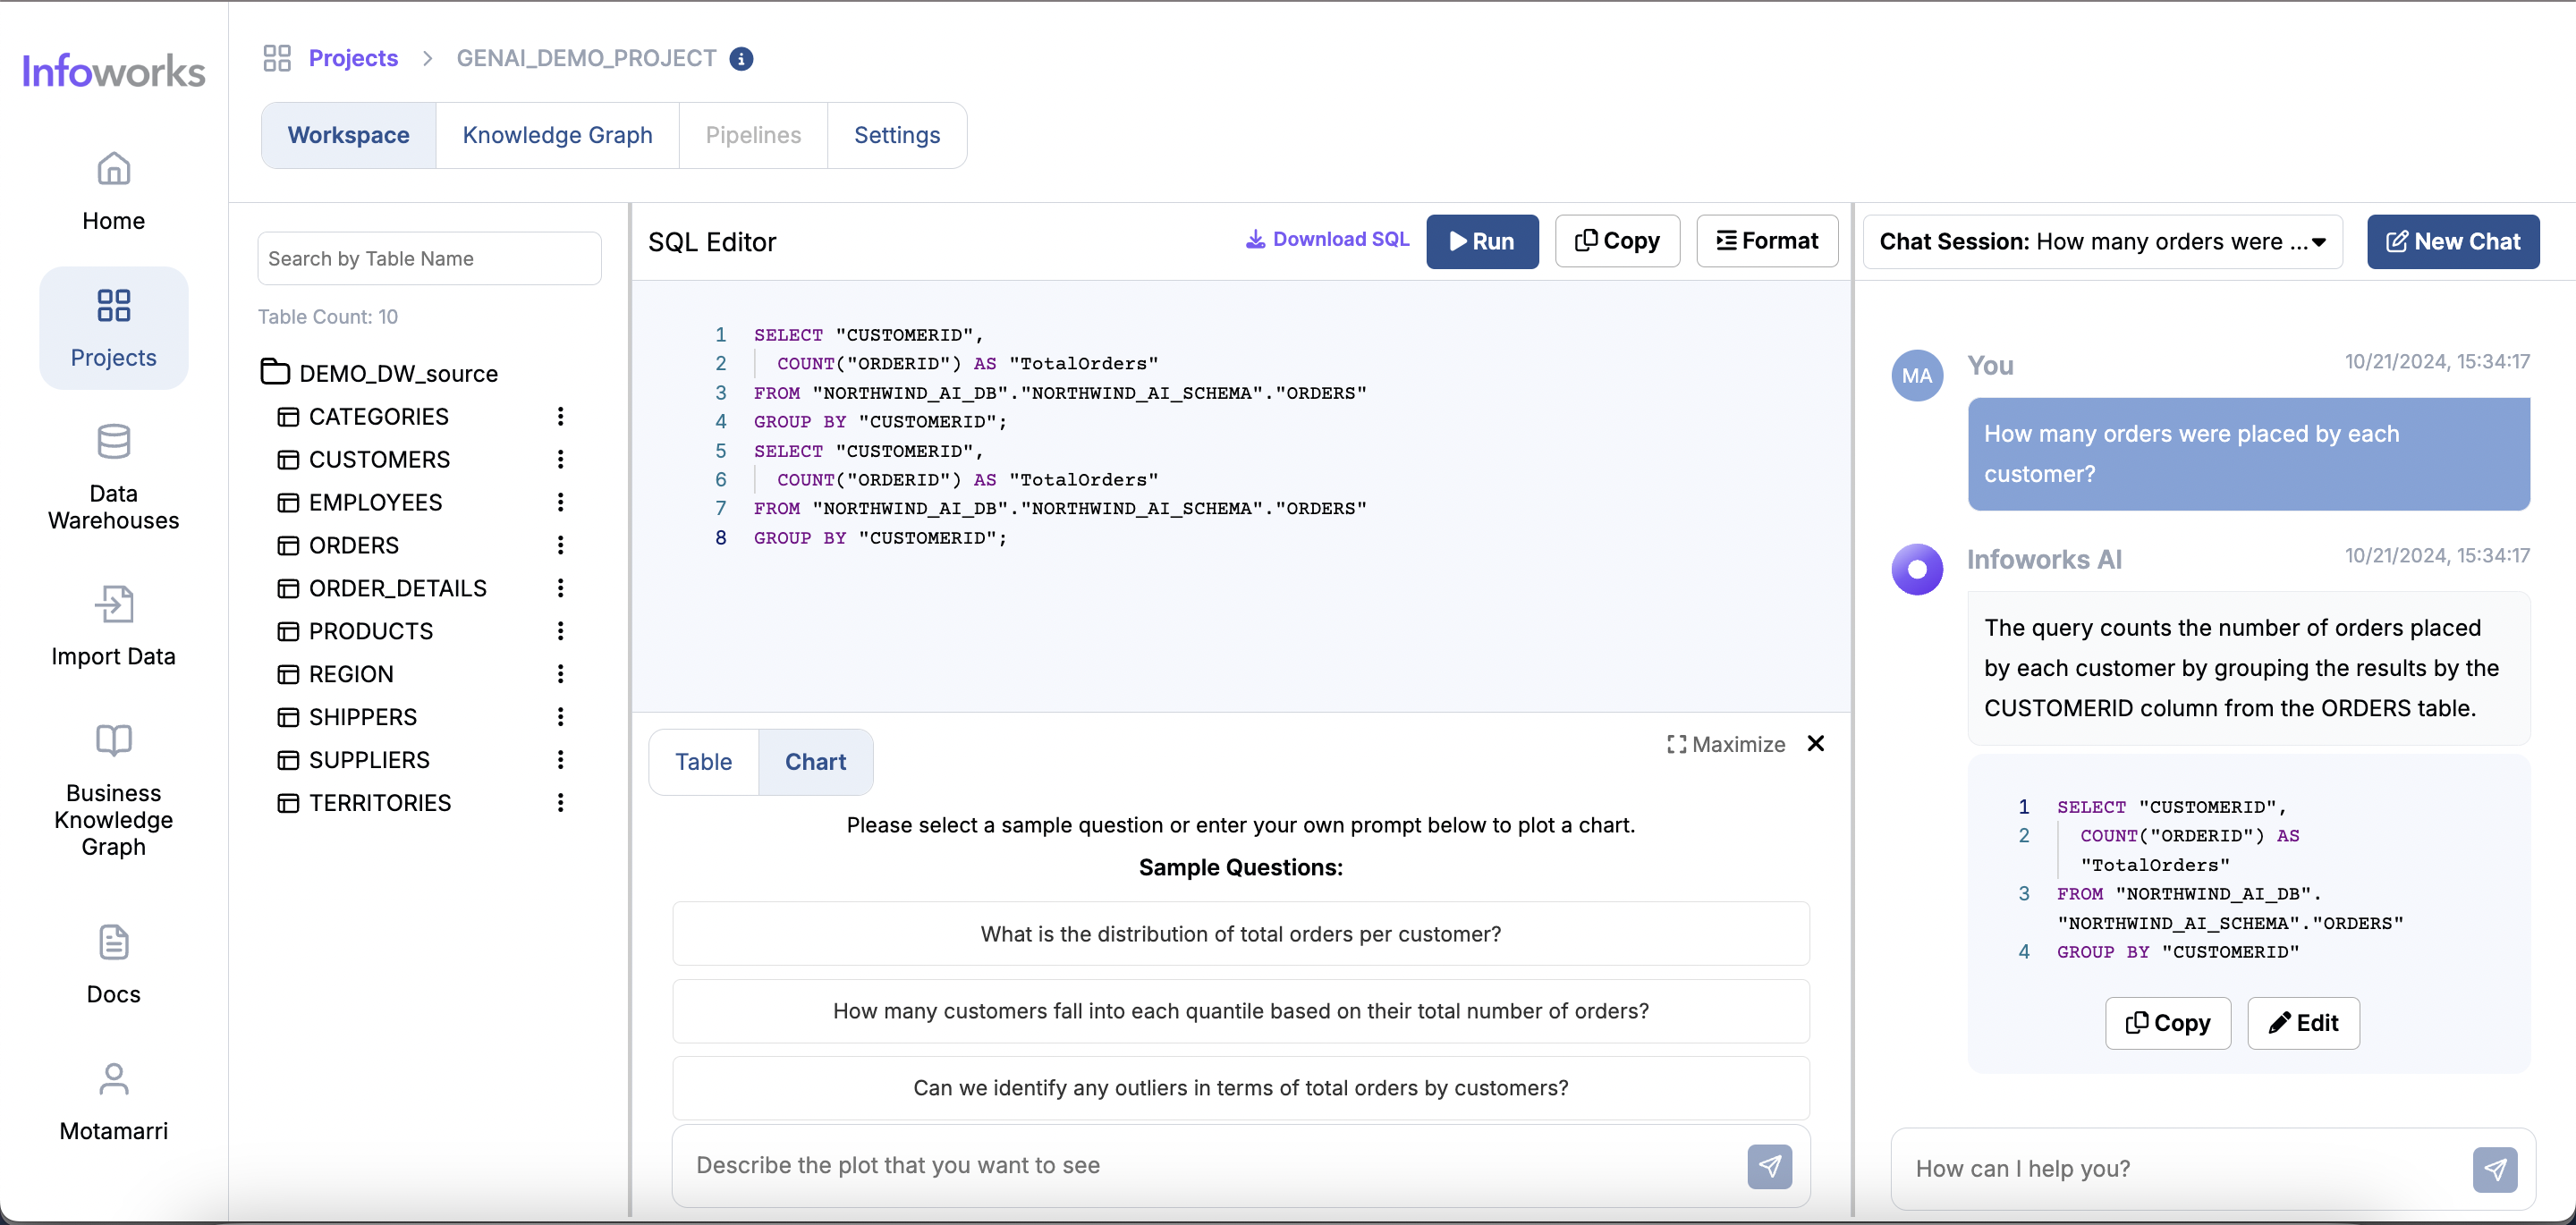Select the Projects grid icon in sidebar
The height and width of the screenshot is (1225, 2576).
(113, 305)
